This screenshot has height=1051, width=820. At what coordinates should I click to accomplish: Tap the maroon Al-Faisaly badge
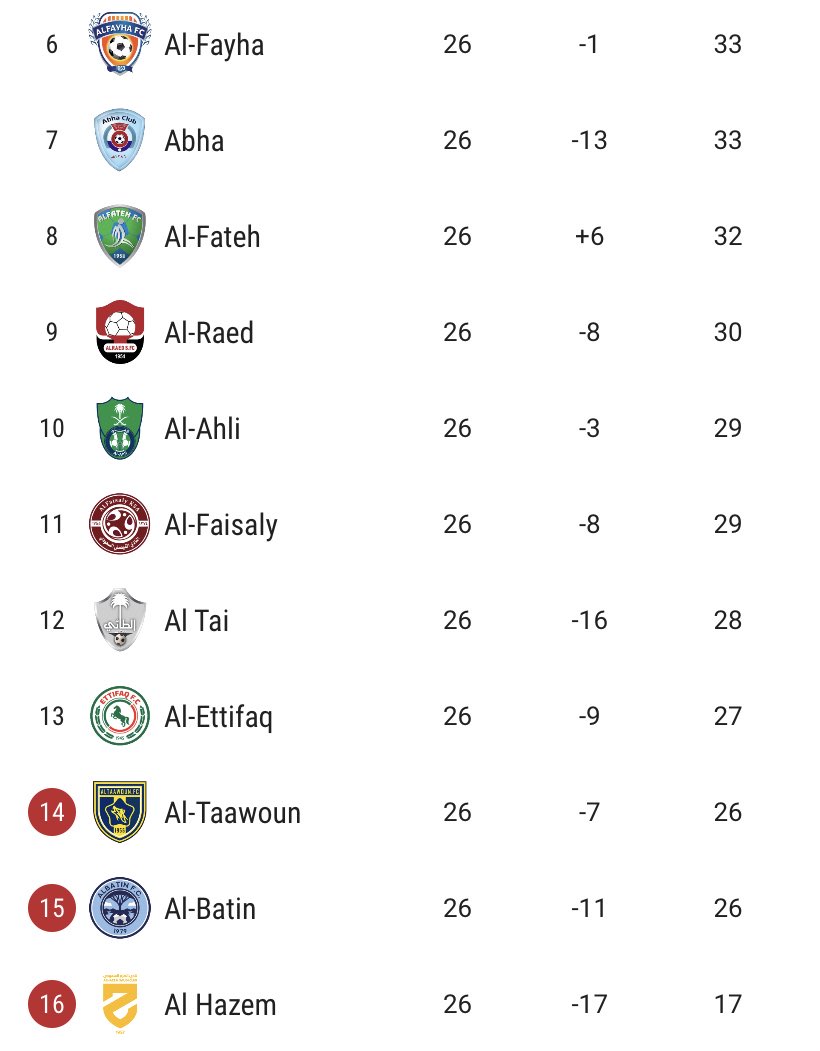click(x=119, y=524)
